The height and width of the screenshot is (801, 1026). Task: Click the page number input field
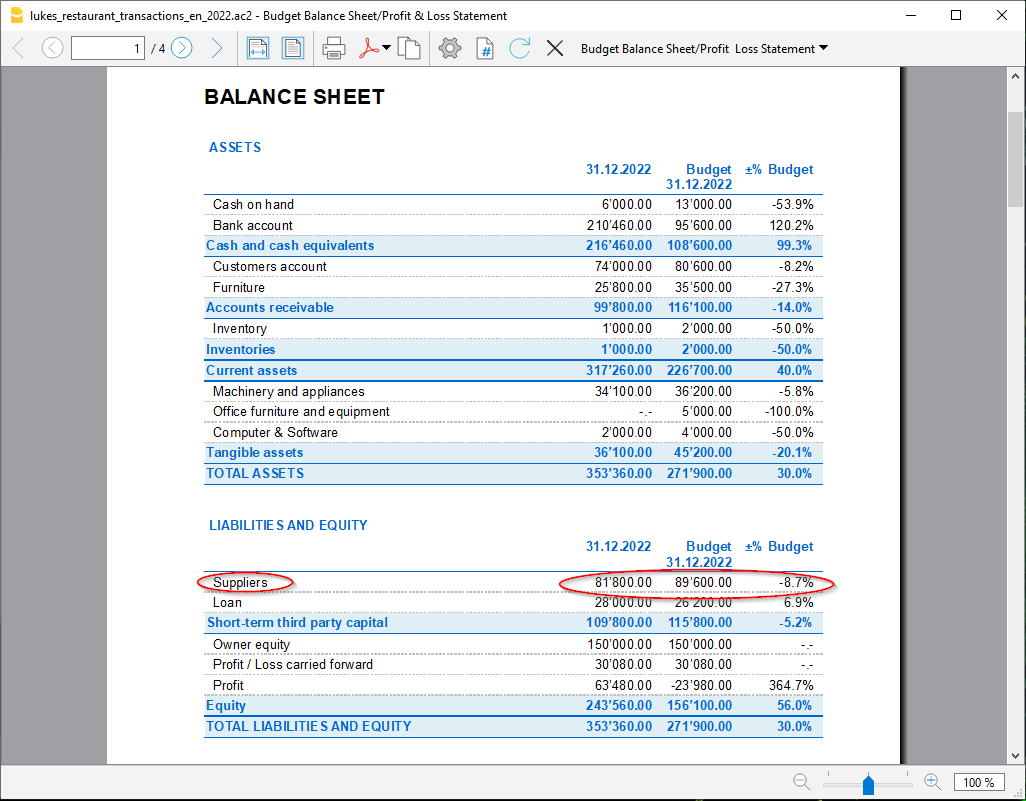pyautogui.click(x=108, y=48)
